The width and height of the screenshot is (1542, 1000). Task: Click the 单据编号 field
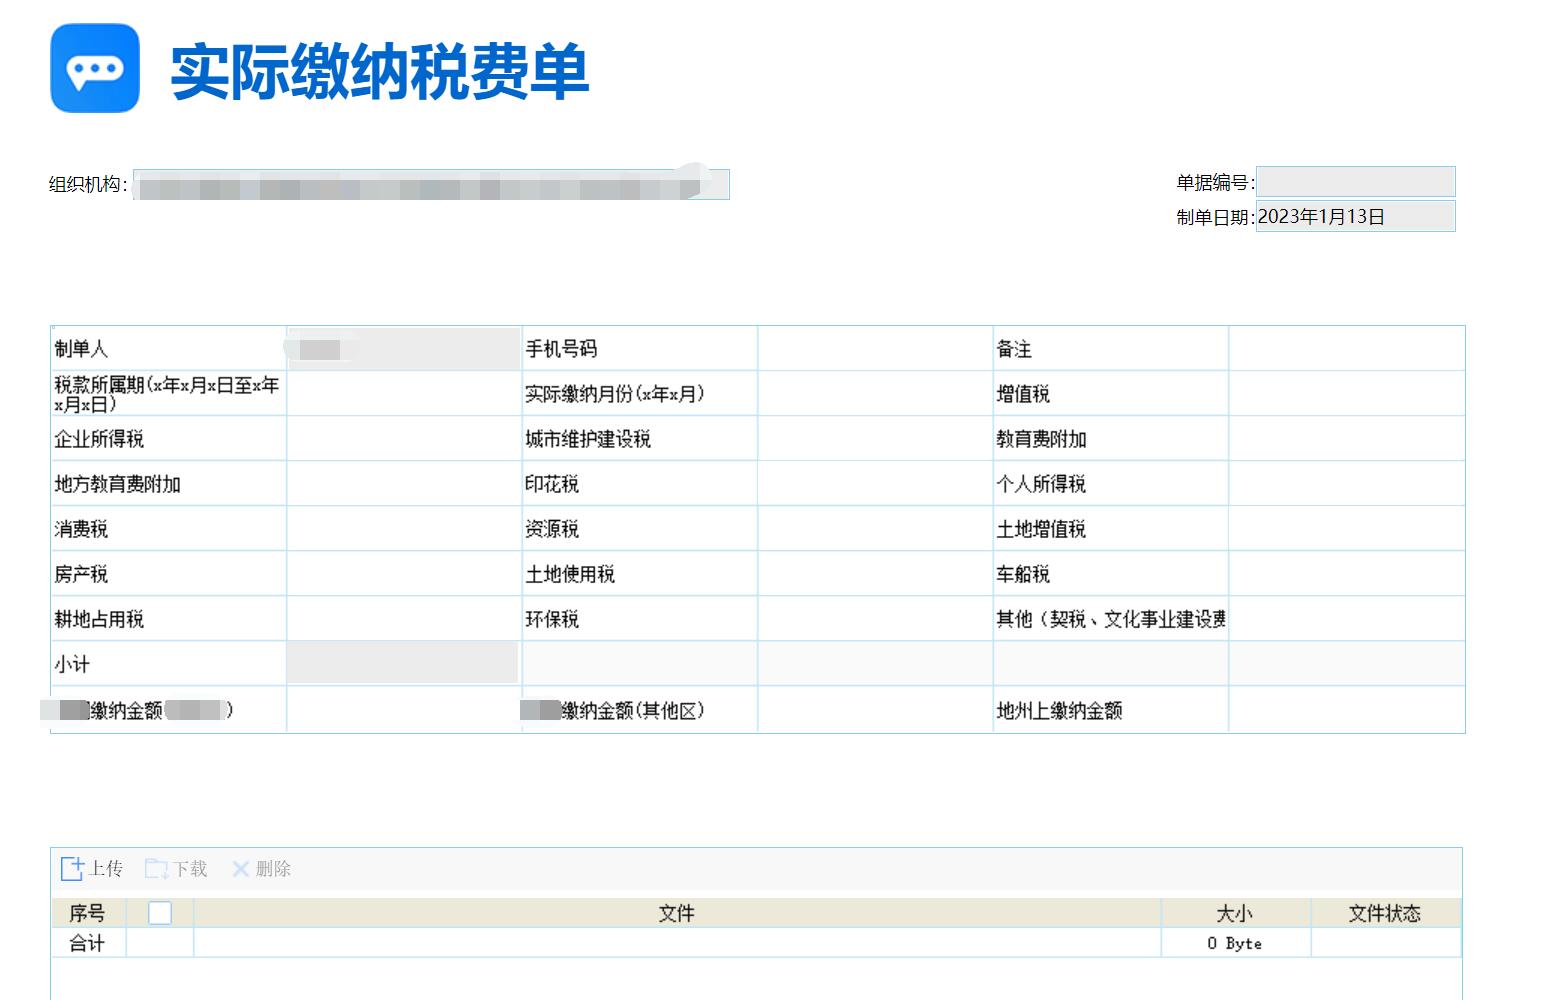1355,182
